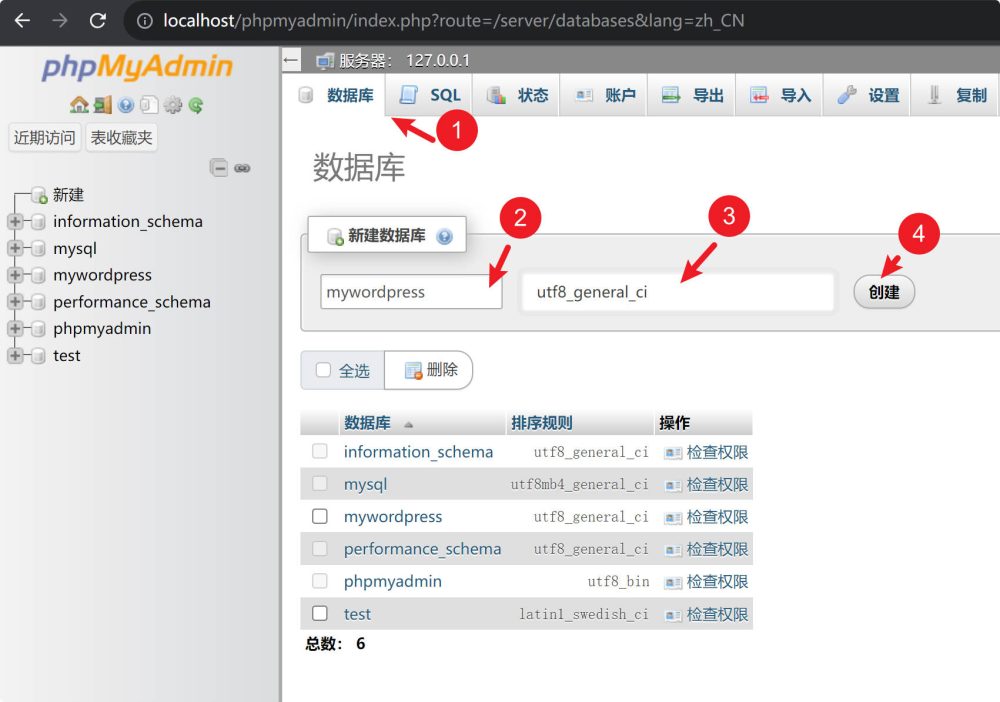Open the 账户 tab
The image size is (1000, 702).
coord(603,95)
